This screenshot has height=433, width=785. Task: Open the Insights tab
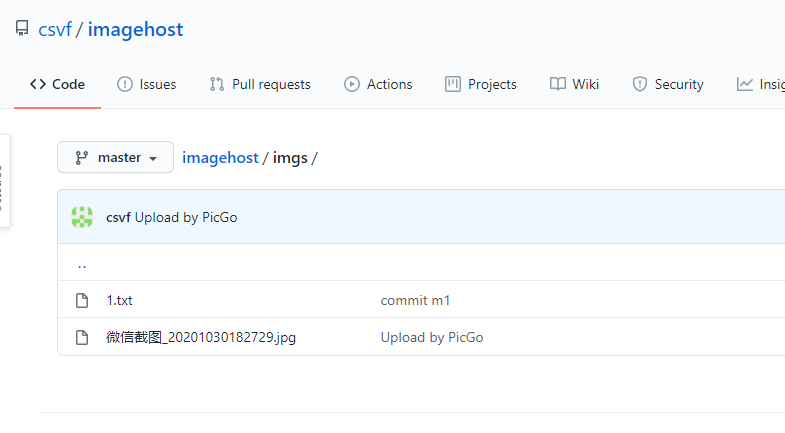tap(760, 84)
